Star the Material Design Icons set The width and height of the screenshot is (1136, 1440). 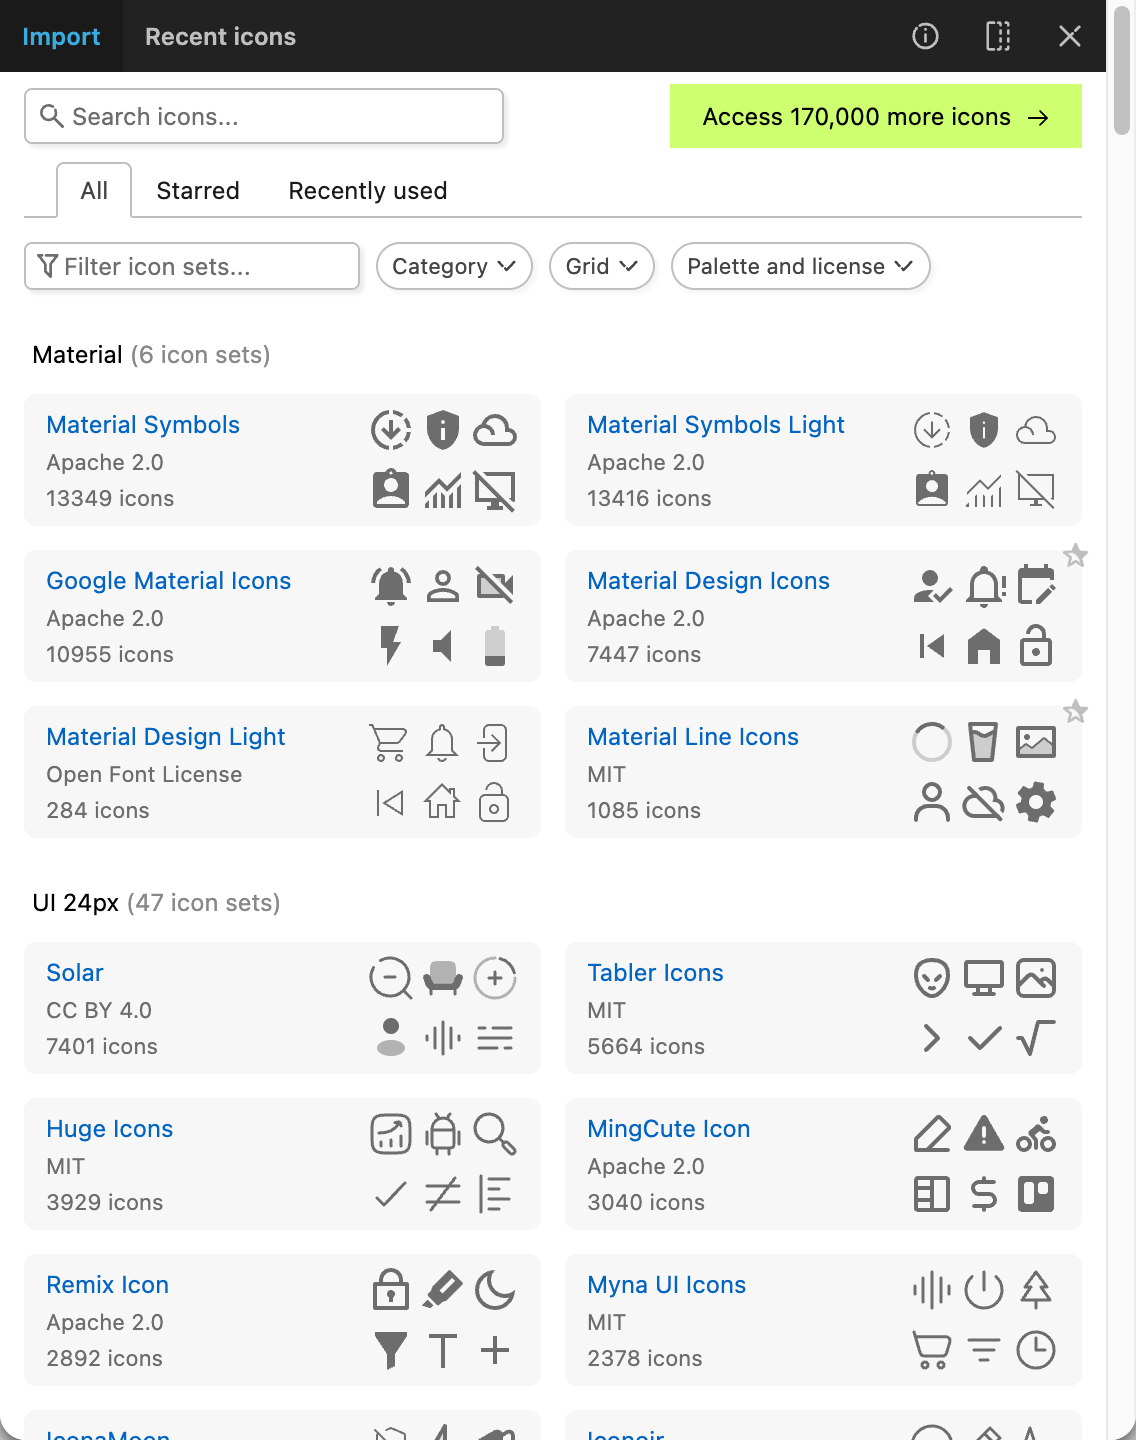point(1076,556)
